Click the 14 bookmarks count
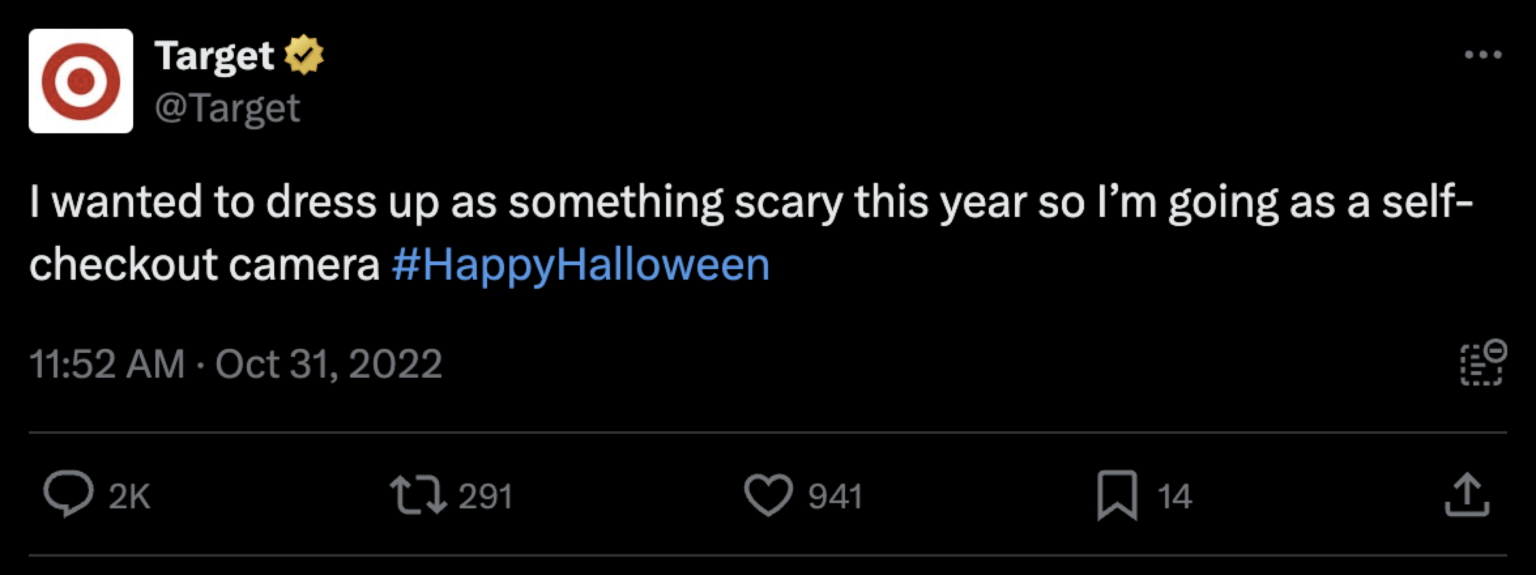Image resolution: width=1536 pixels, height=575 pixels. 1175,497
